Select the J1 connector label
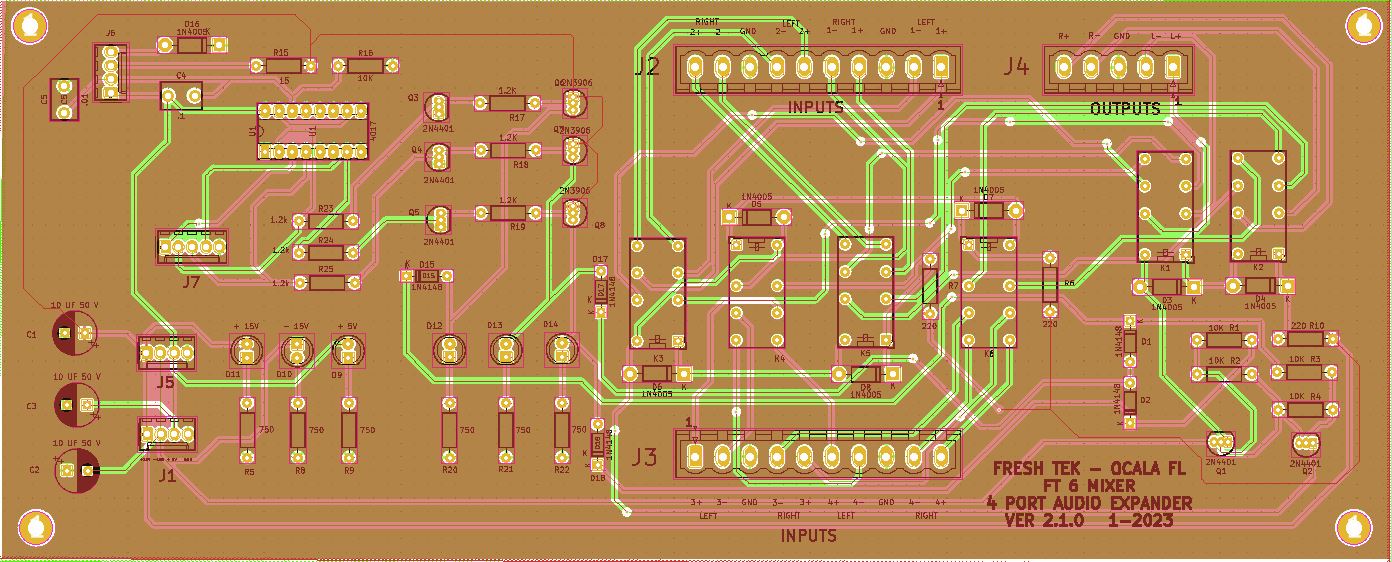1392x562 pixels. pos(166,475)
